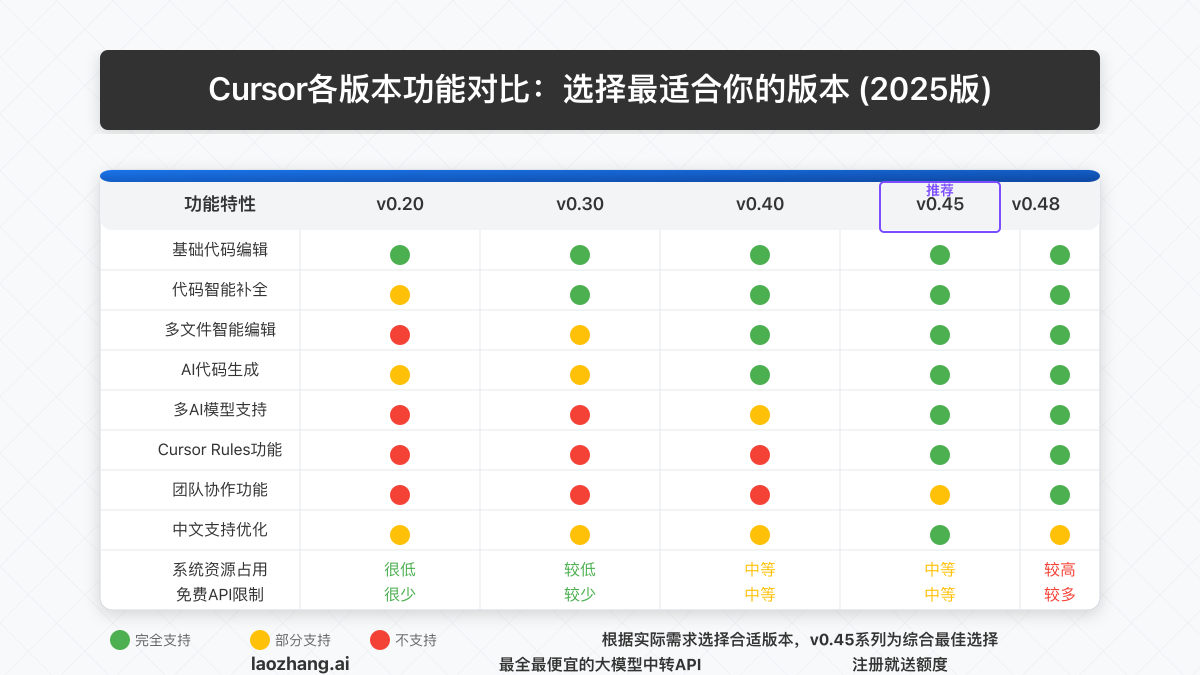Viewport: 1200px width, 675px height.
Task: Click 较低 resource value under v0.30
Action: [x=580, y=570]
